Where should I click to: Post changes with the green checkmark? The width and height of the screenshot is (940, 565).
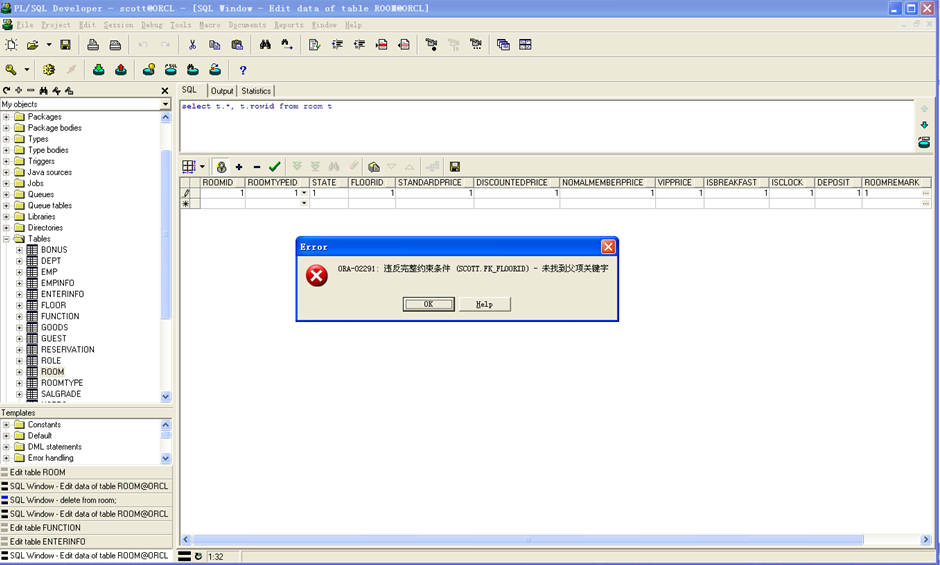[x=275, y=167]
